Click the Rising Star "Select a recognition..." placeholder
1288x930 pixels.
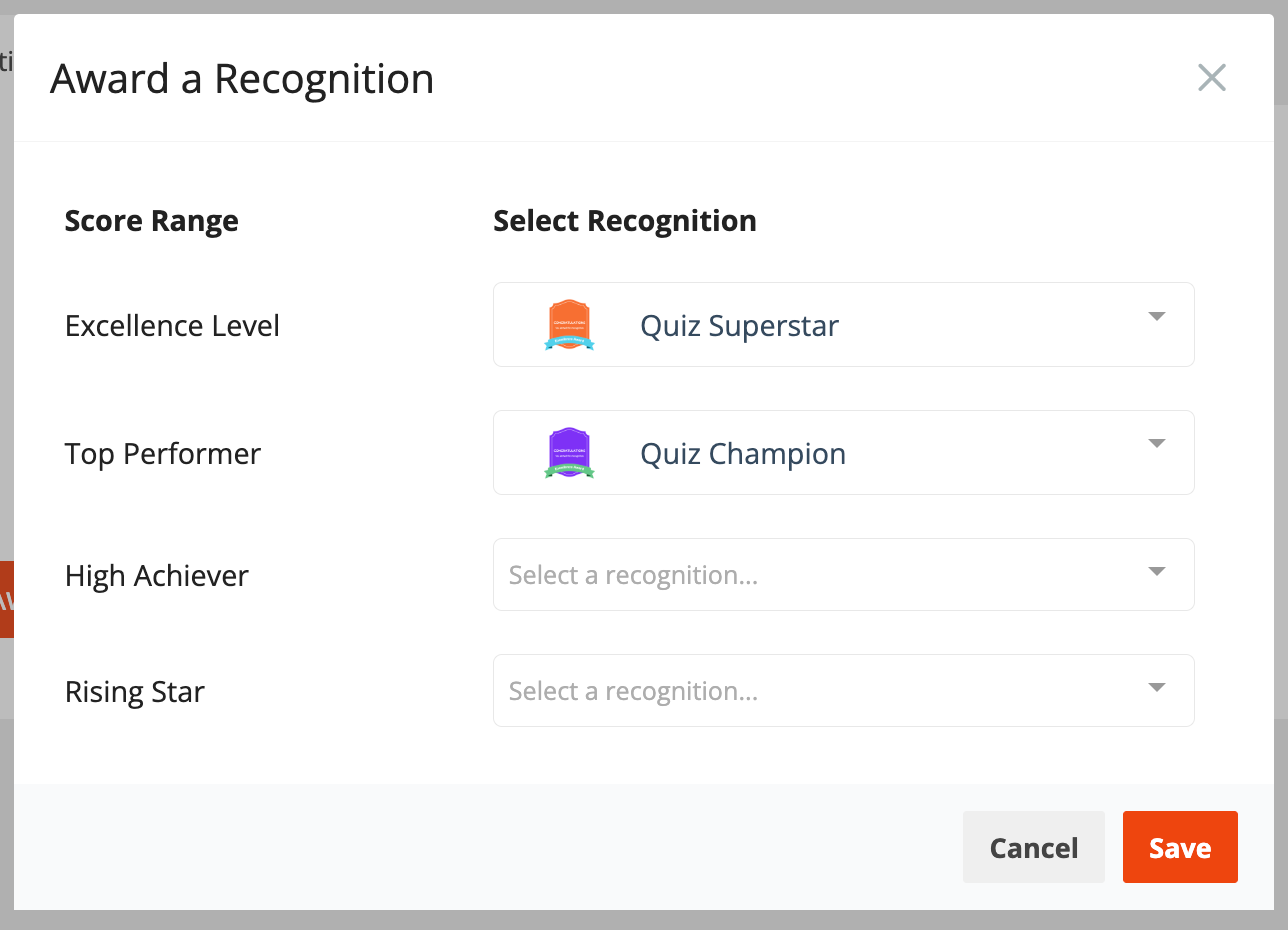[633, 691]
